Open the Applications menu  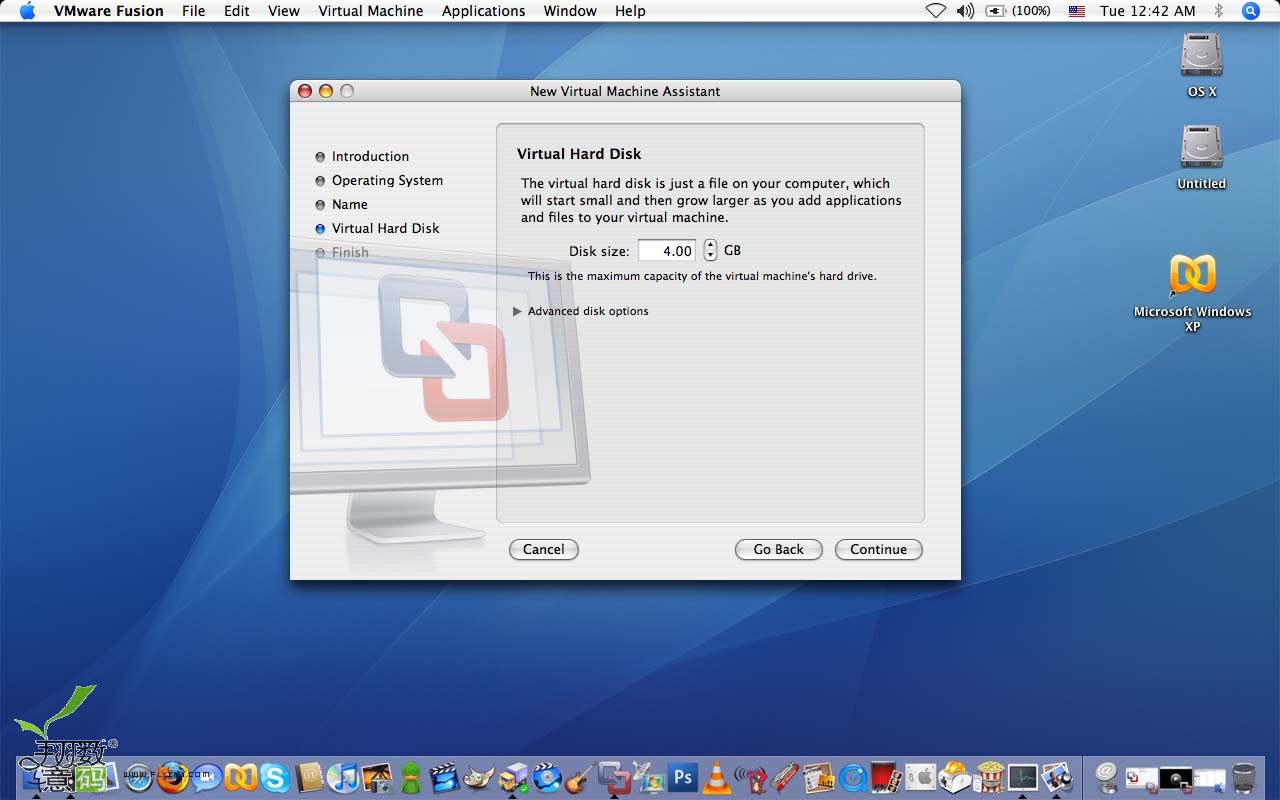(483, 11)
